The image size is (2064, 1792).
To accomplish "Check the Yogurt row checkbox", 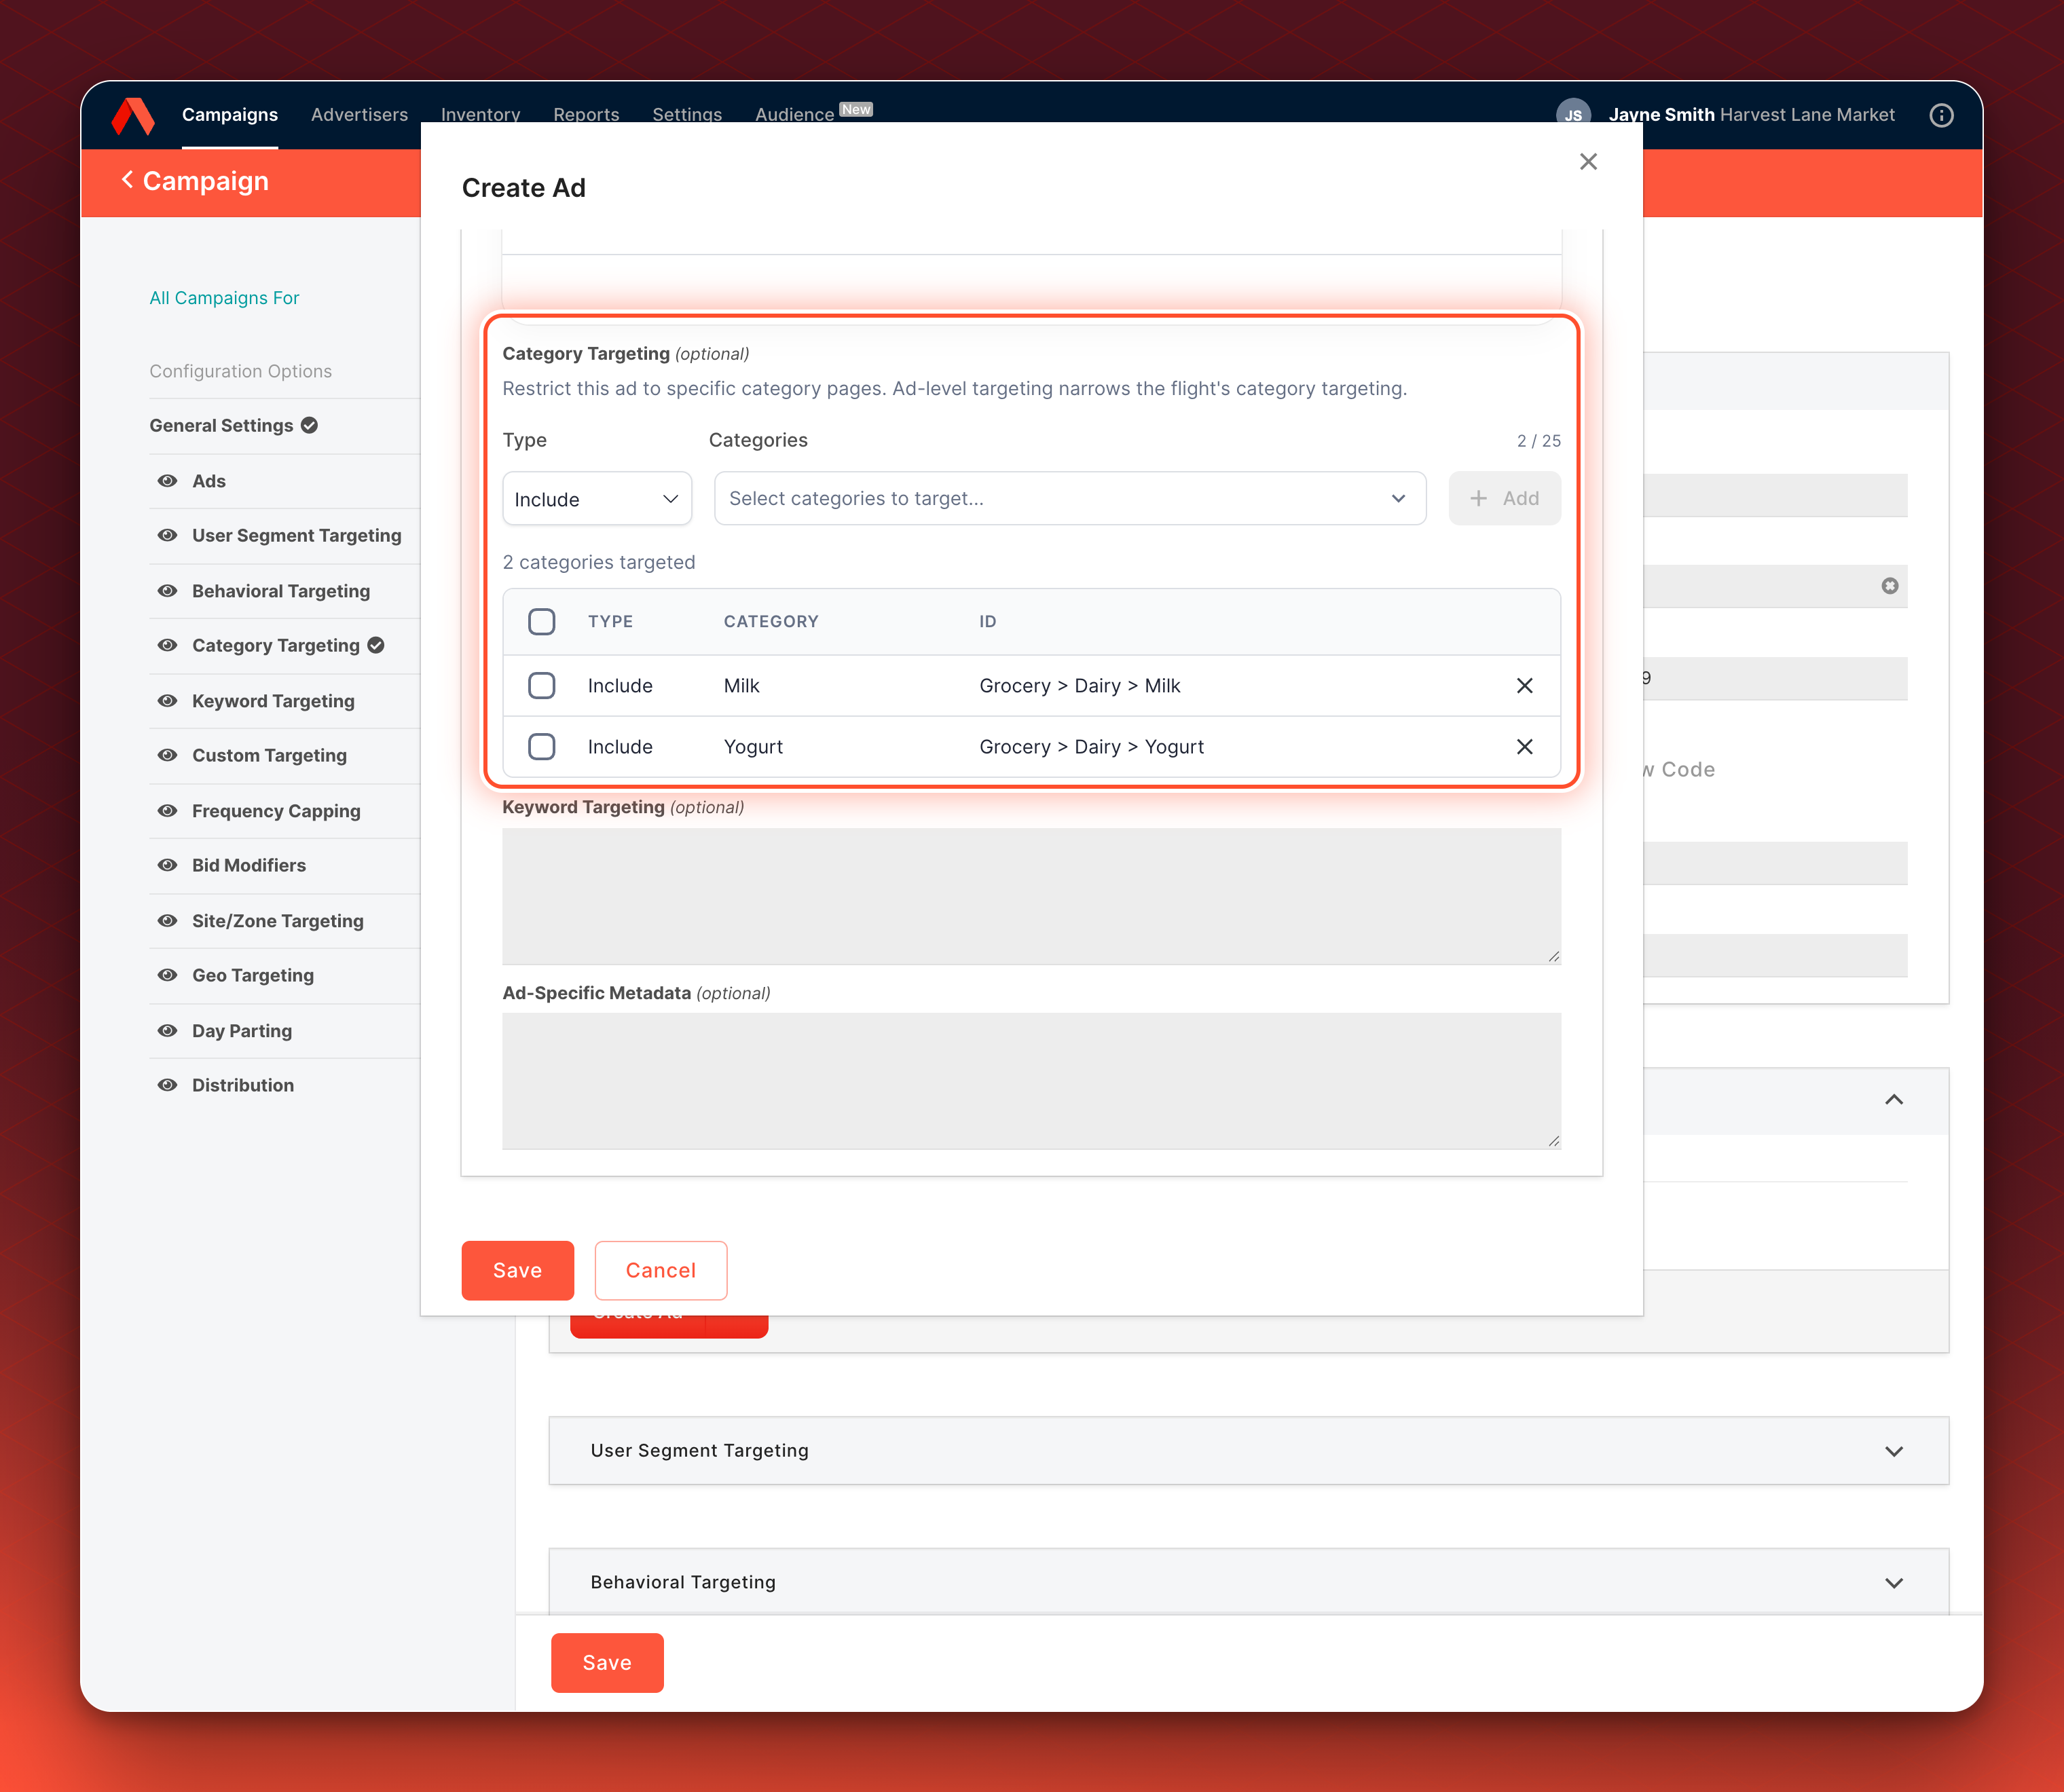I will click(542, 747).
